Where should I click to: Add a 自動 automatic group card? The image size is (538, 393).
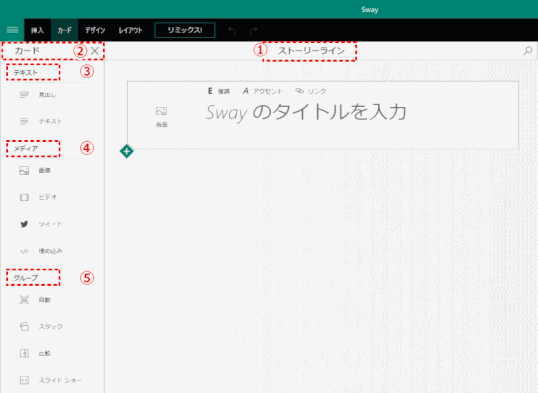tap(35, 300)
